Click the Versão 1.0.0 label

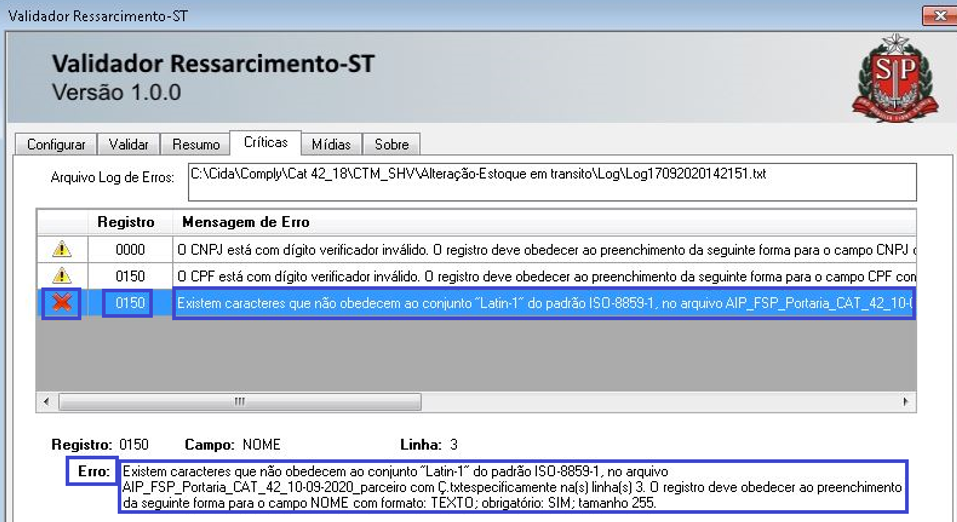click(x=117, y=92)
